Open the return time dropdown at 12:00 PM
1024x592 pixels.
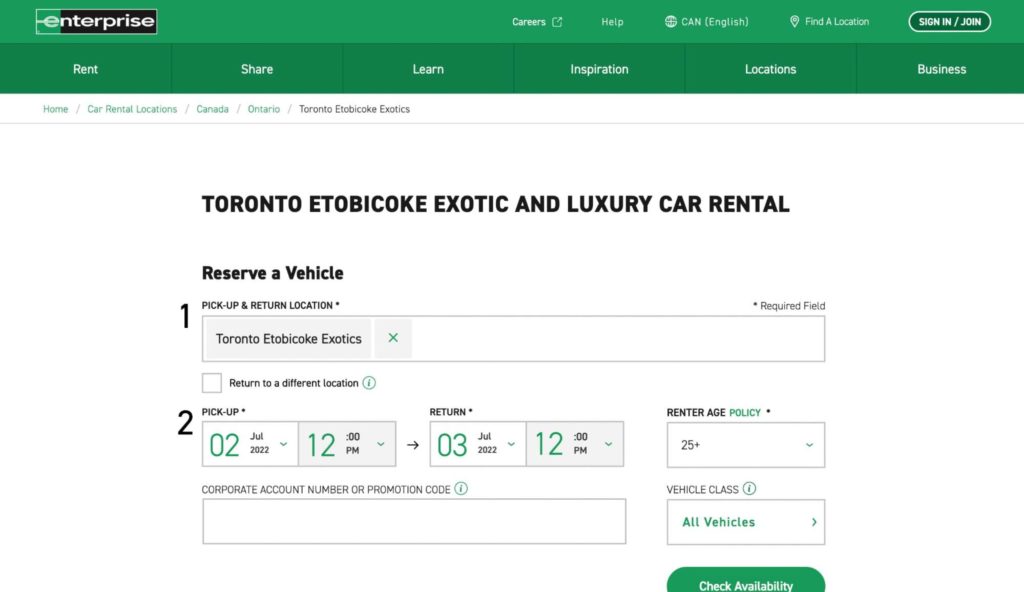point(575,444)
